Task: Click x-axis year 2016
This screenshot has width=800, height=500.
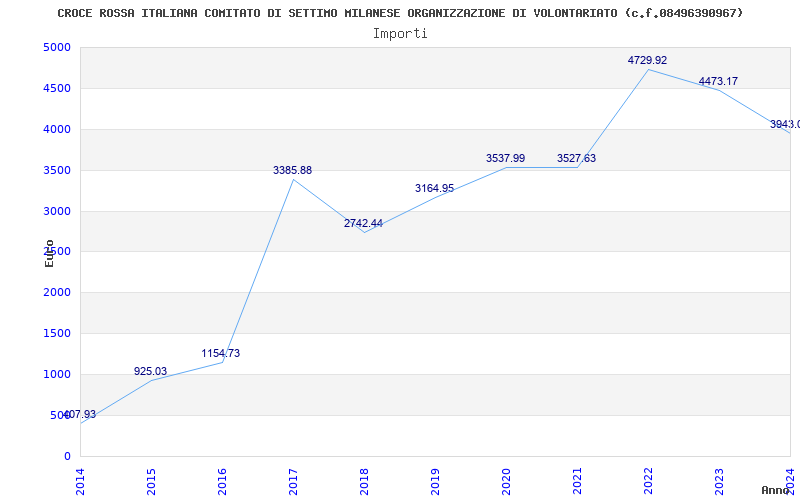Action: tap(222, 482)
